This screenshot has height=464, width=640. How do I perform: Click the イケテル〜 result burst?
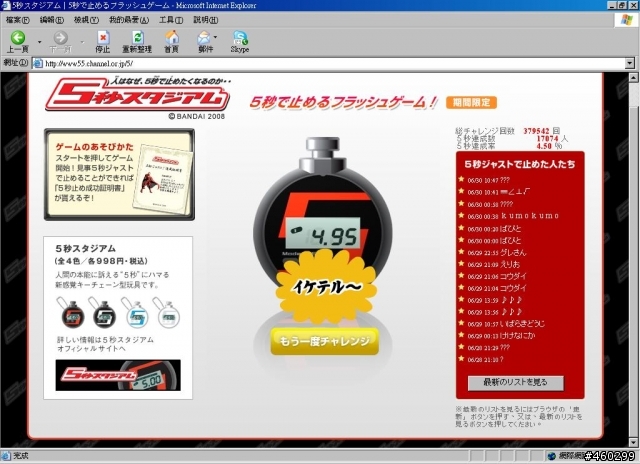(327, 286)
